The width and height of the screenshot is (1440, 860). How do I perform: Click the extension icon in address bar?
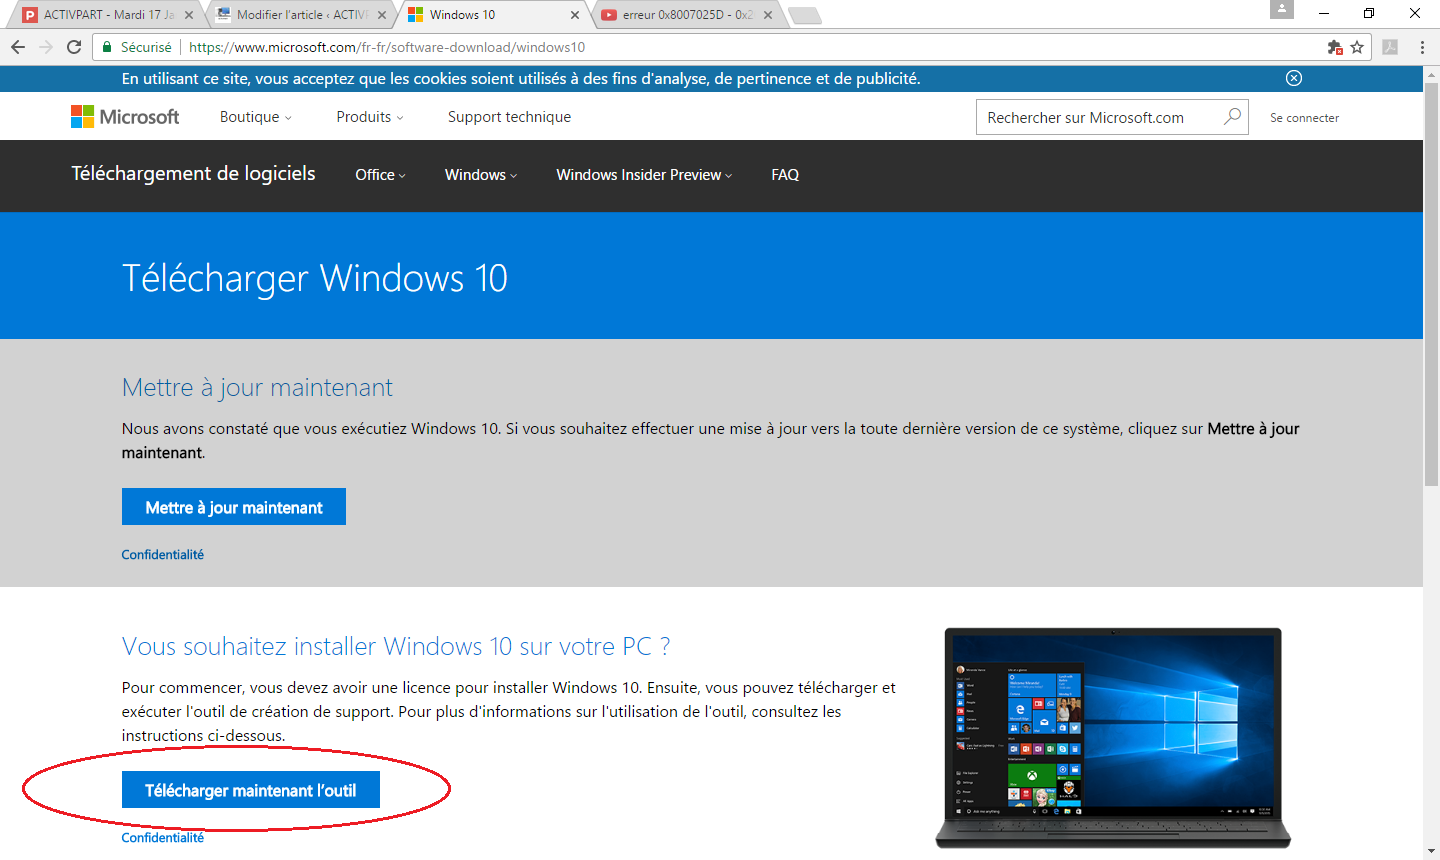click(1334, 47)
